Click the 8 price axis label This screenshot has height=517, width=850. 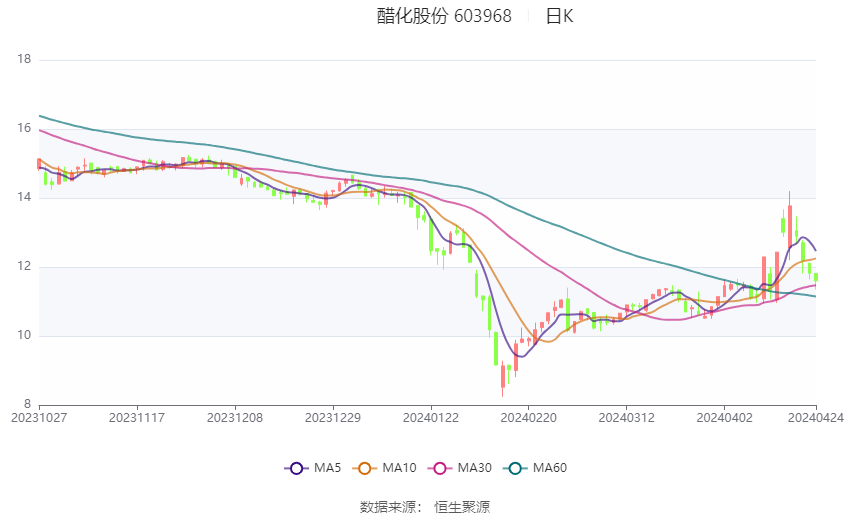click(x=27, y=404)
